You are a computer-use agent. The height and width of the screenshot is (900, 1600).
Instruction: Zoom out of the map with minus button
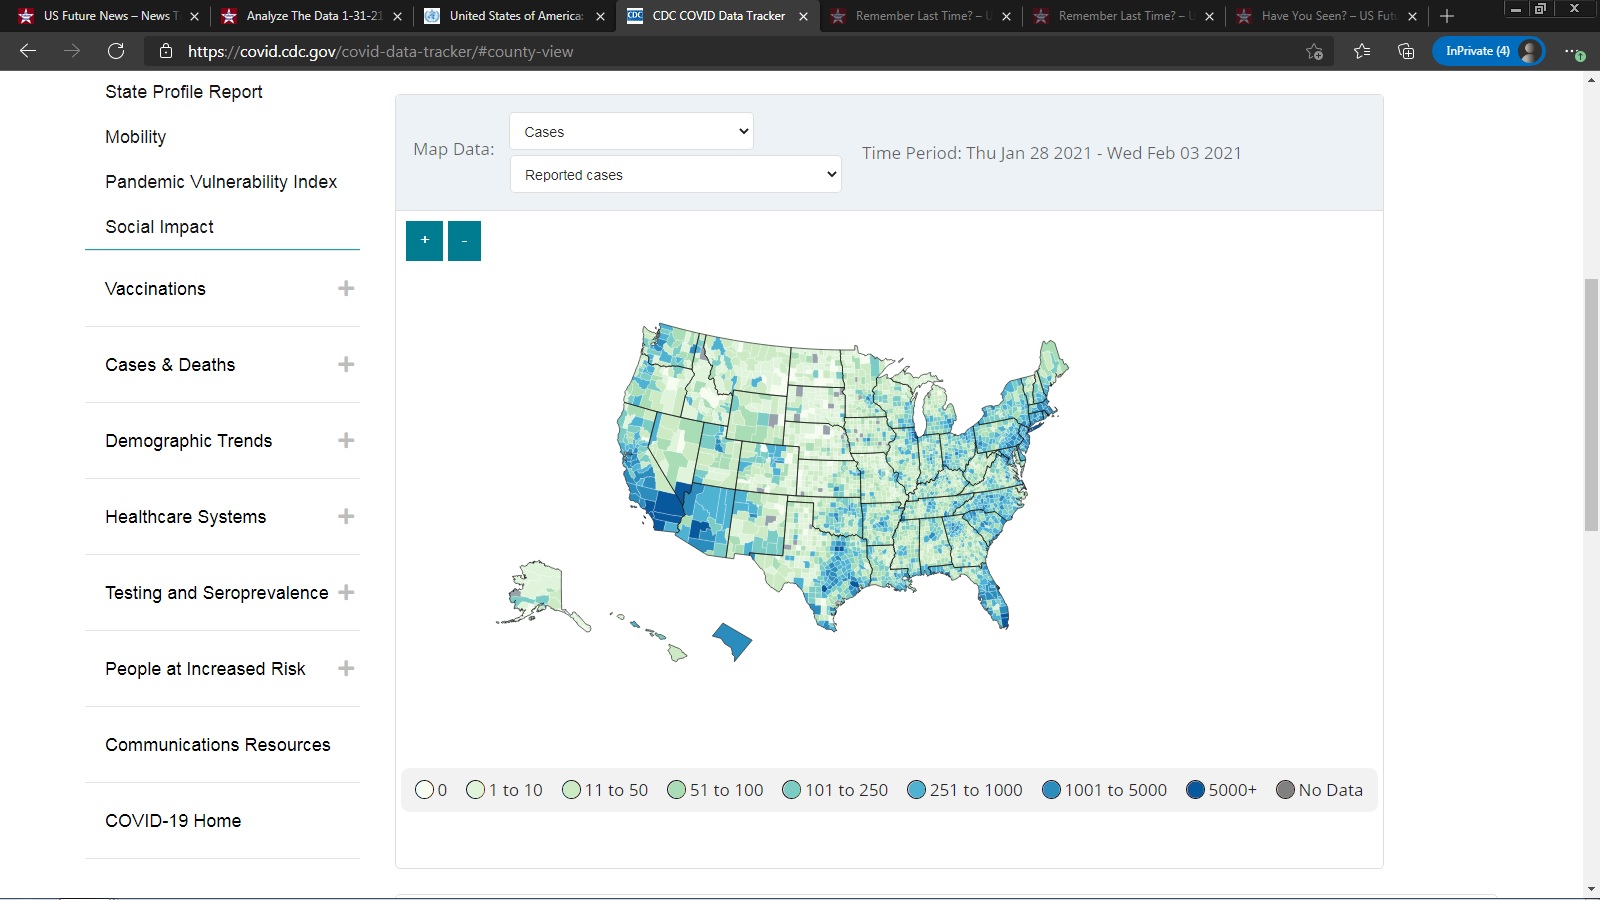pyautogui.click(x=464, y=241)
